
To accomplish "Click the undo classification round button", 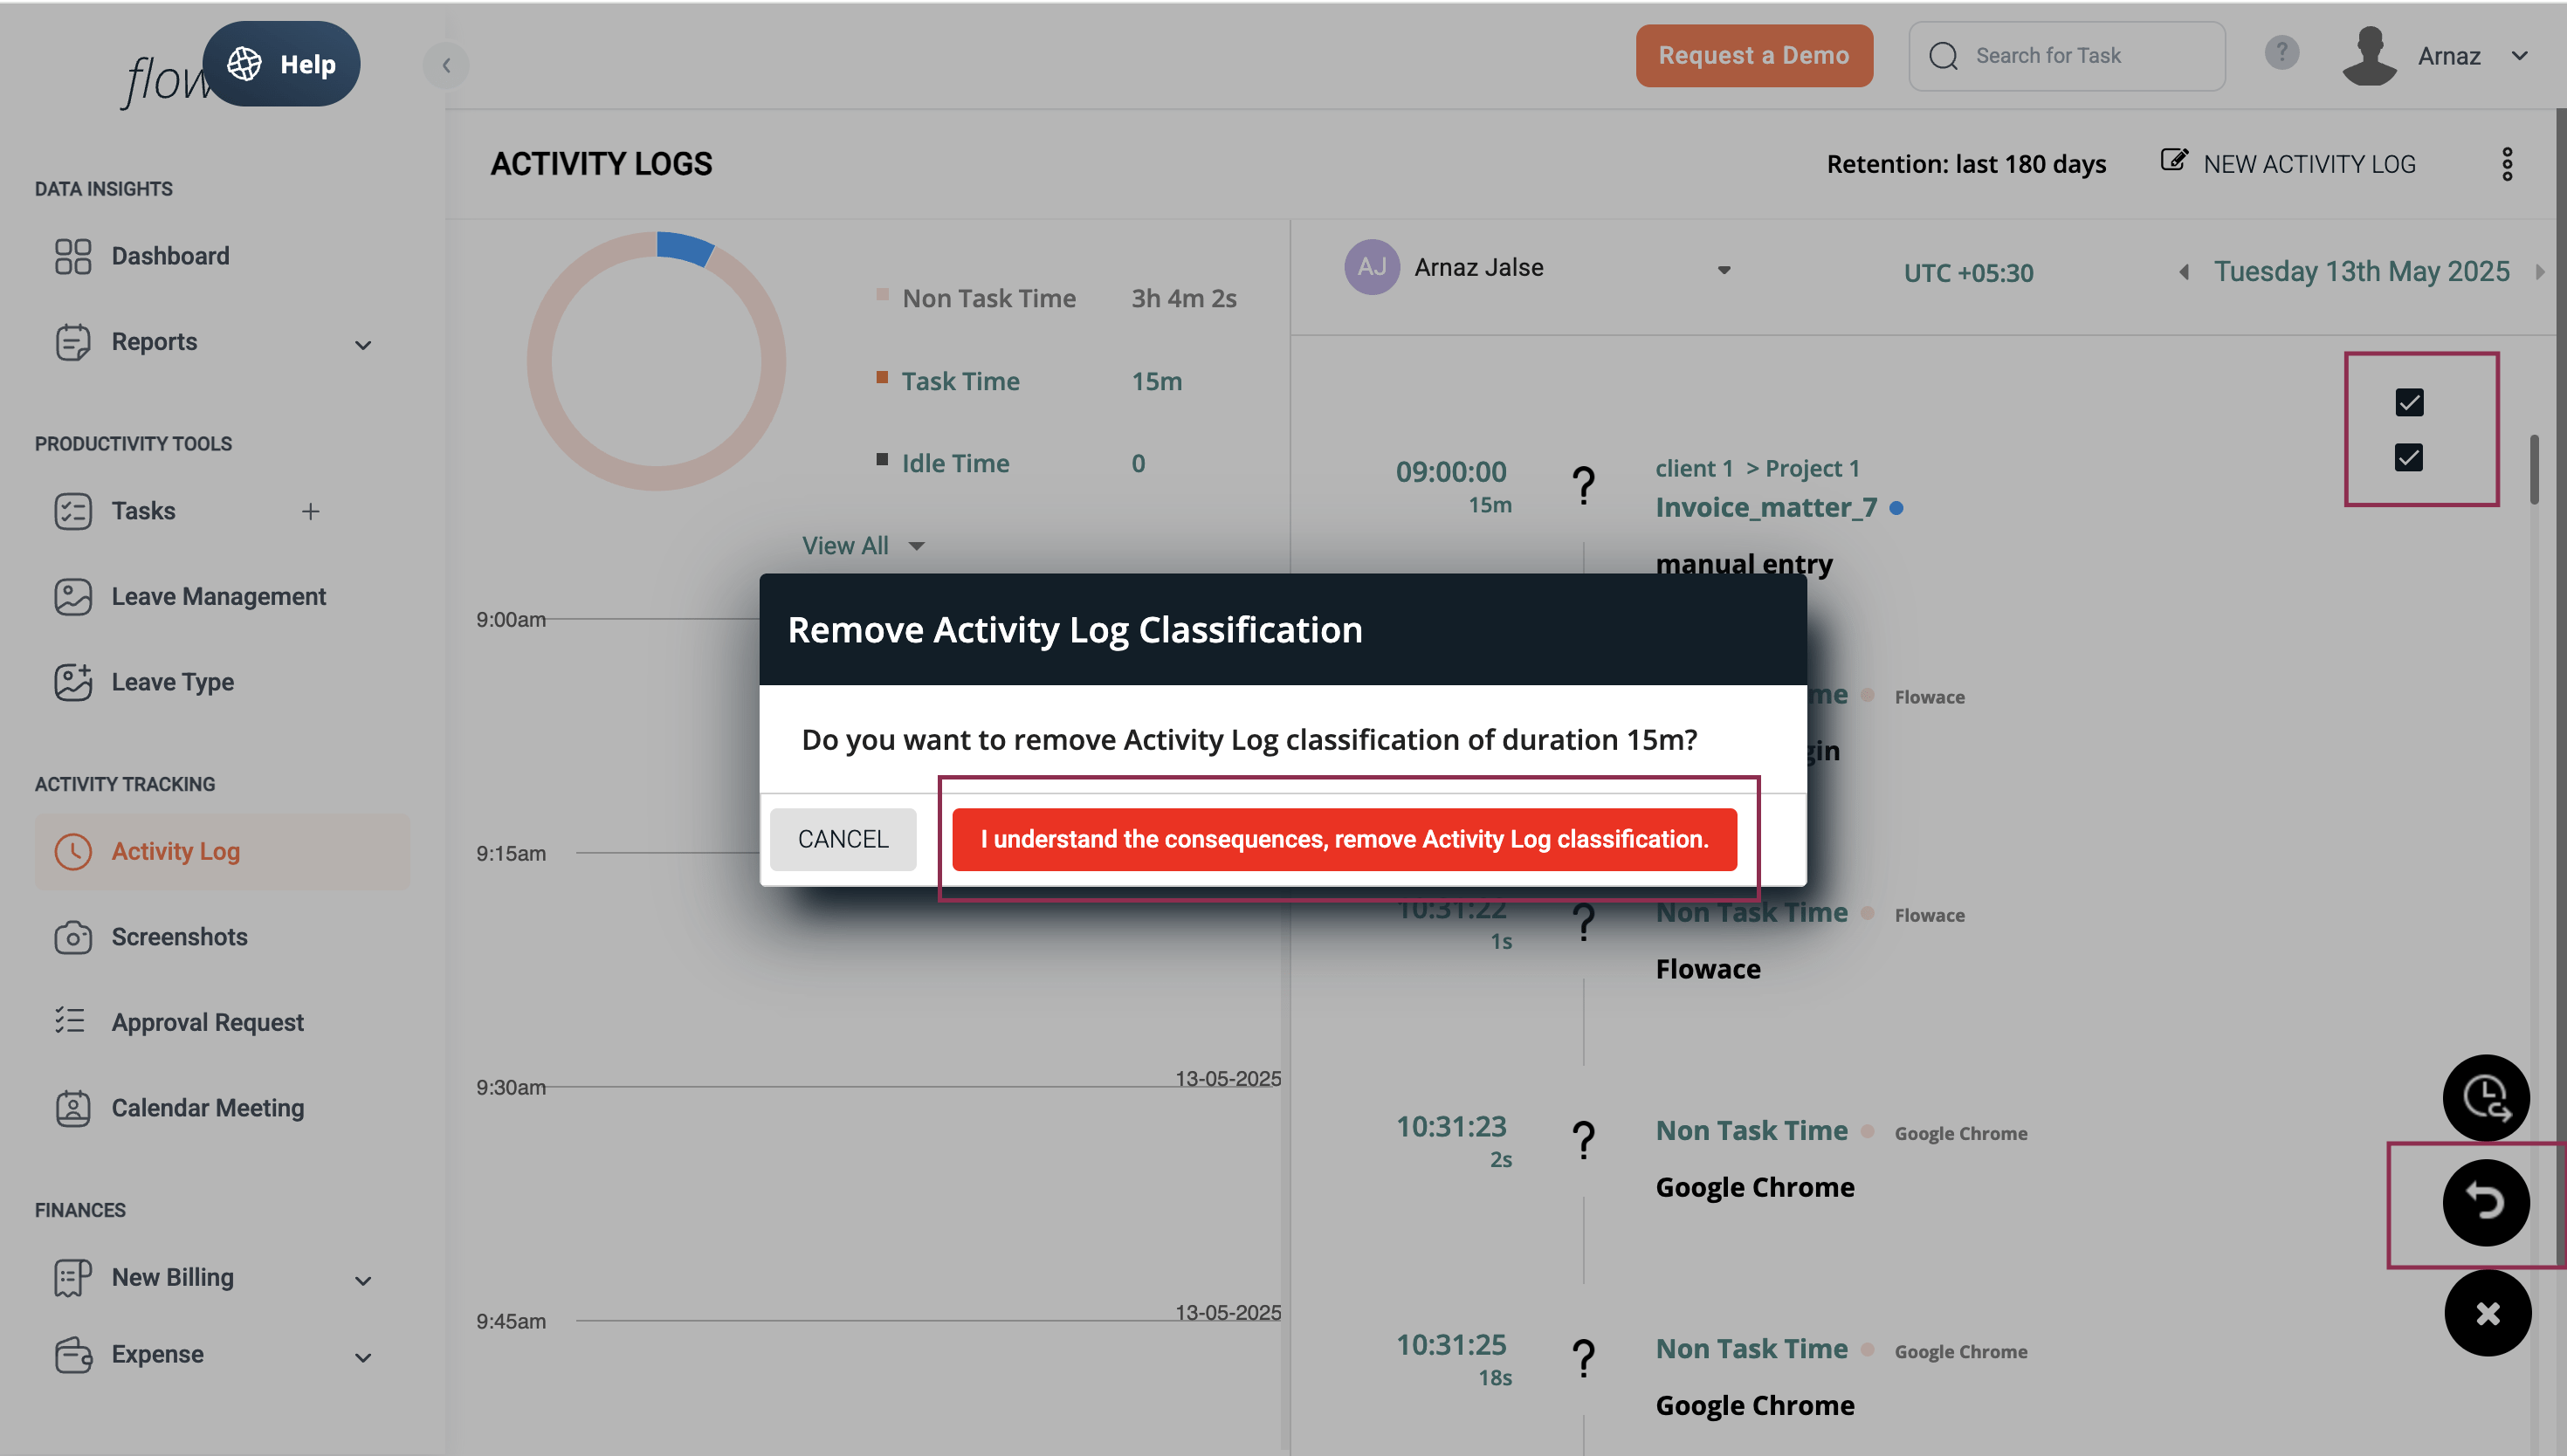I will [x=2486, y=1202].
